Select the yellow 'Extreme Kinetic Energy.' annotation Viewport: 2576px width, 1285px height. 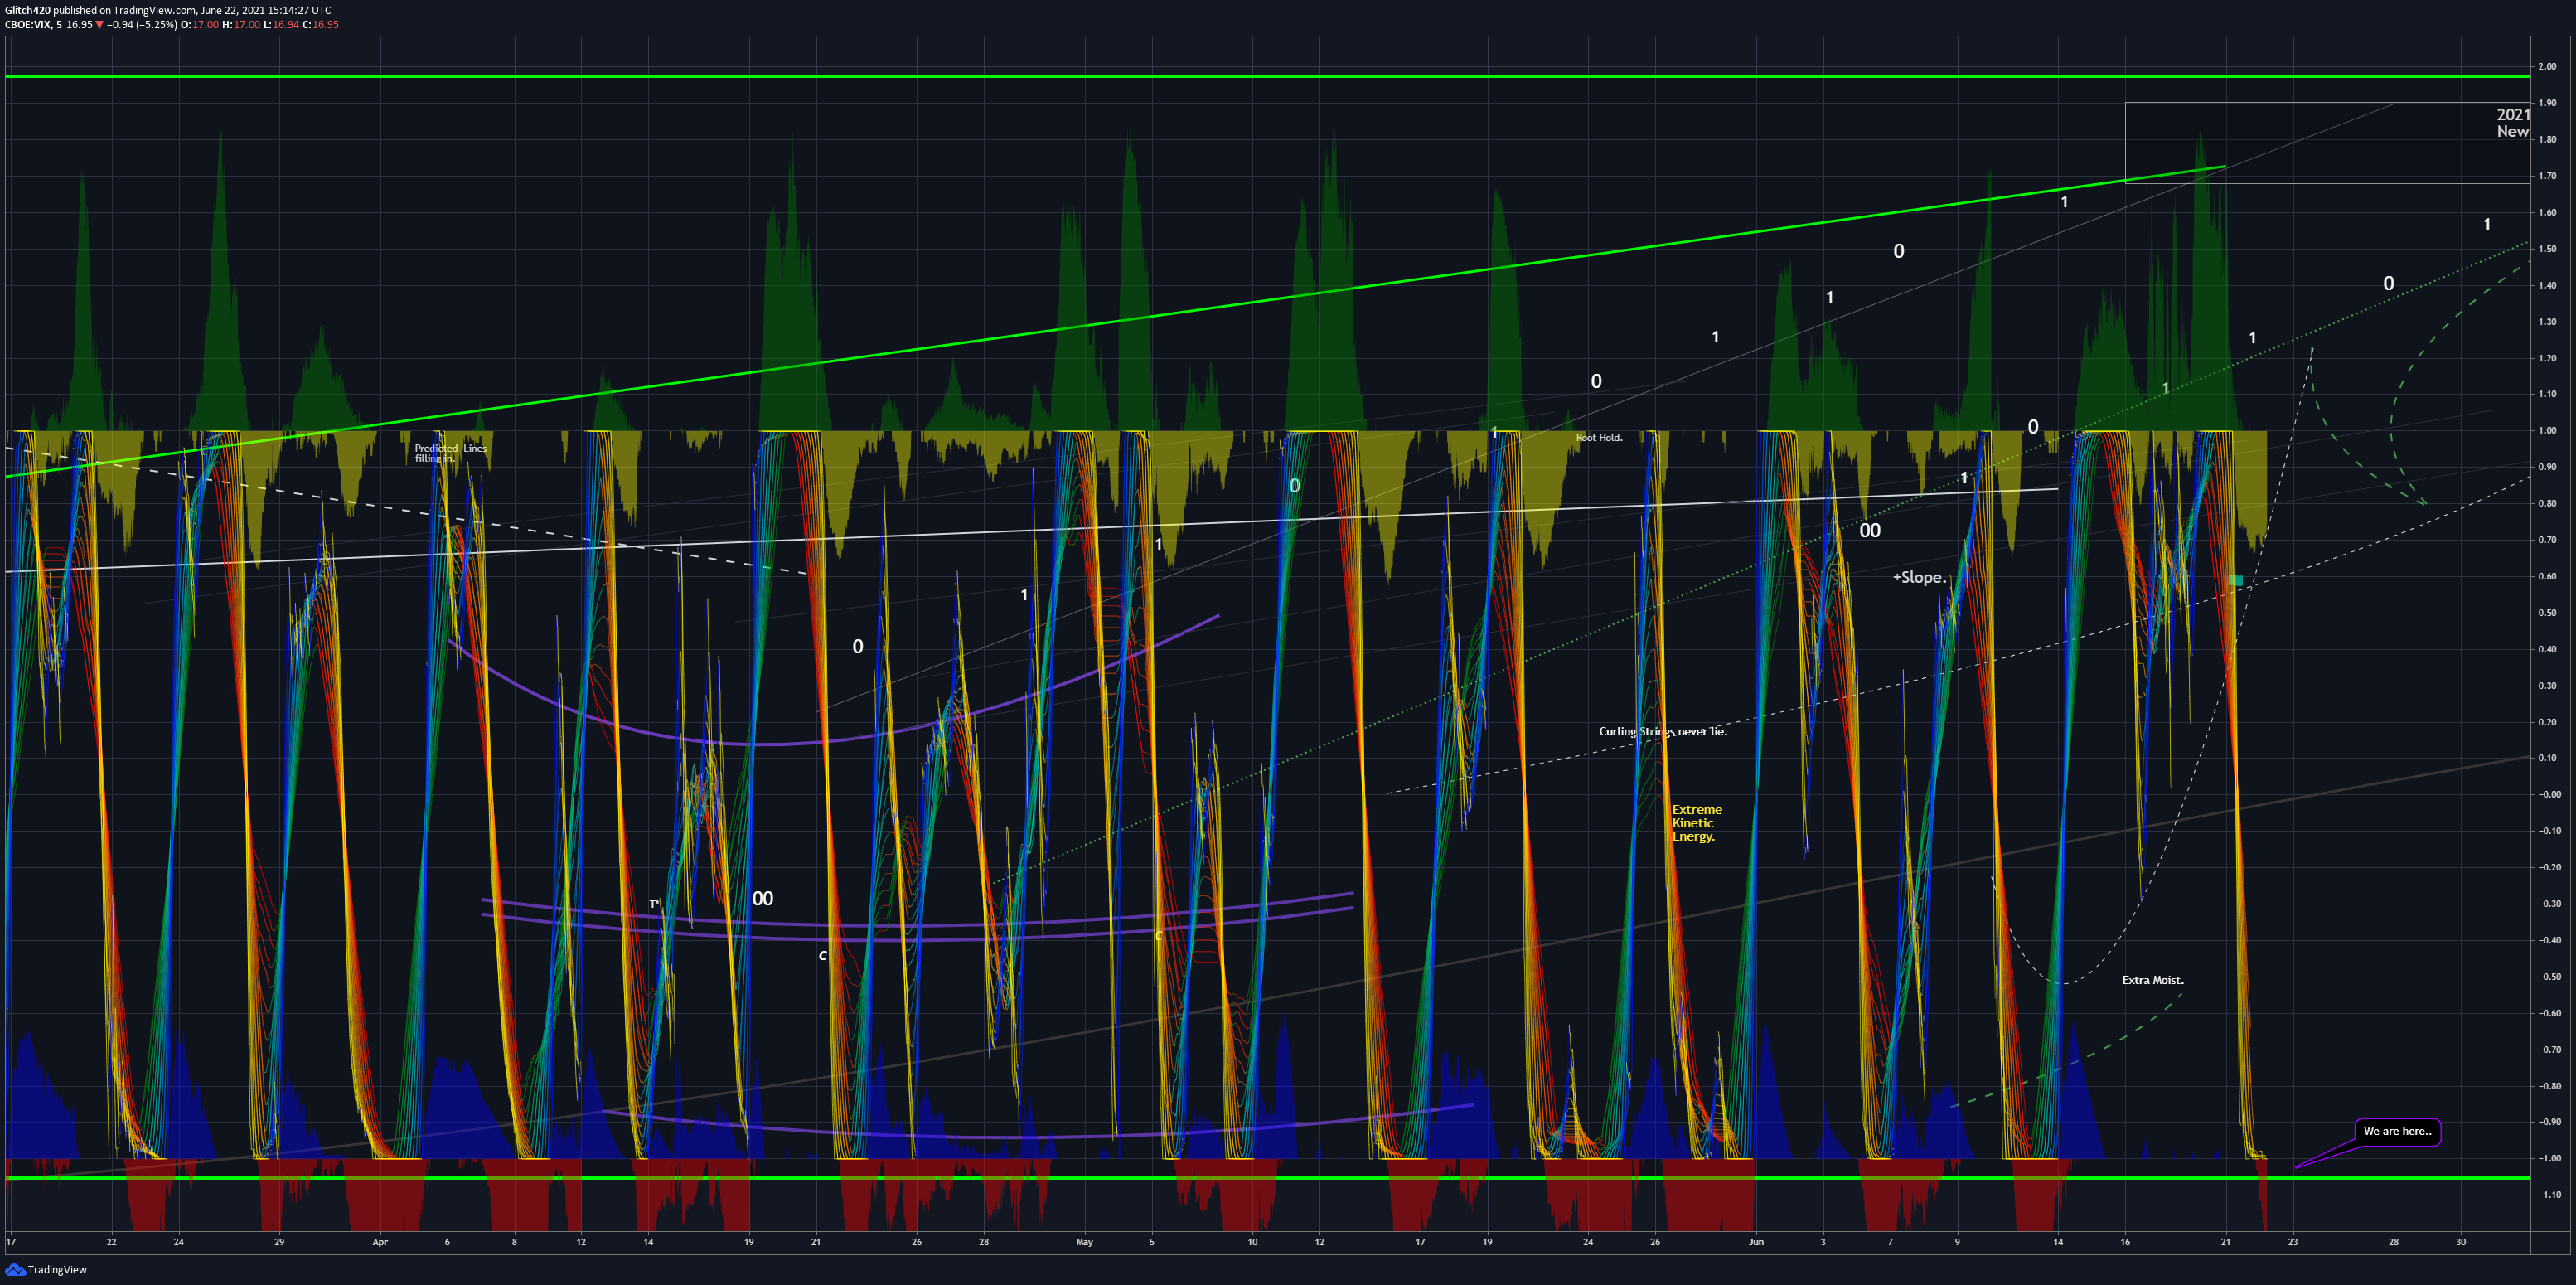point(1697,823)
